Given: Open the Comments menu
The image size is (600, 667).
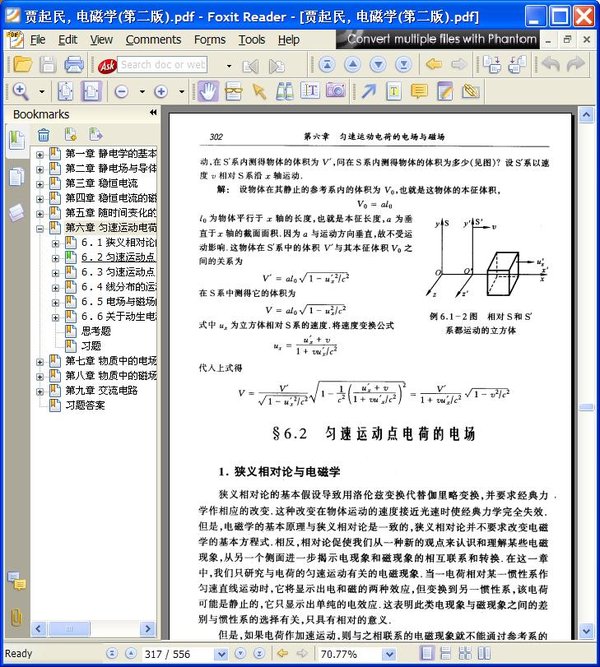Looking at the screenshot, I should [153, 40].
